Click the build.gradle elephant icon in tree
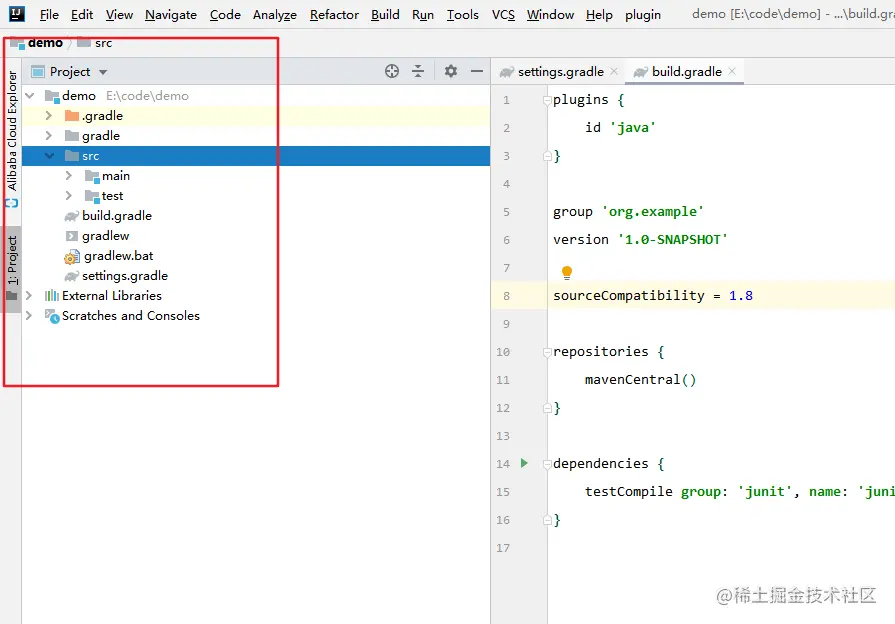Viewport: 895px width, 624px height. [72, 216]
